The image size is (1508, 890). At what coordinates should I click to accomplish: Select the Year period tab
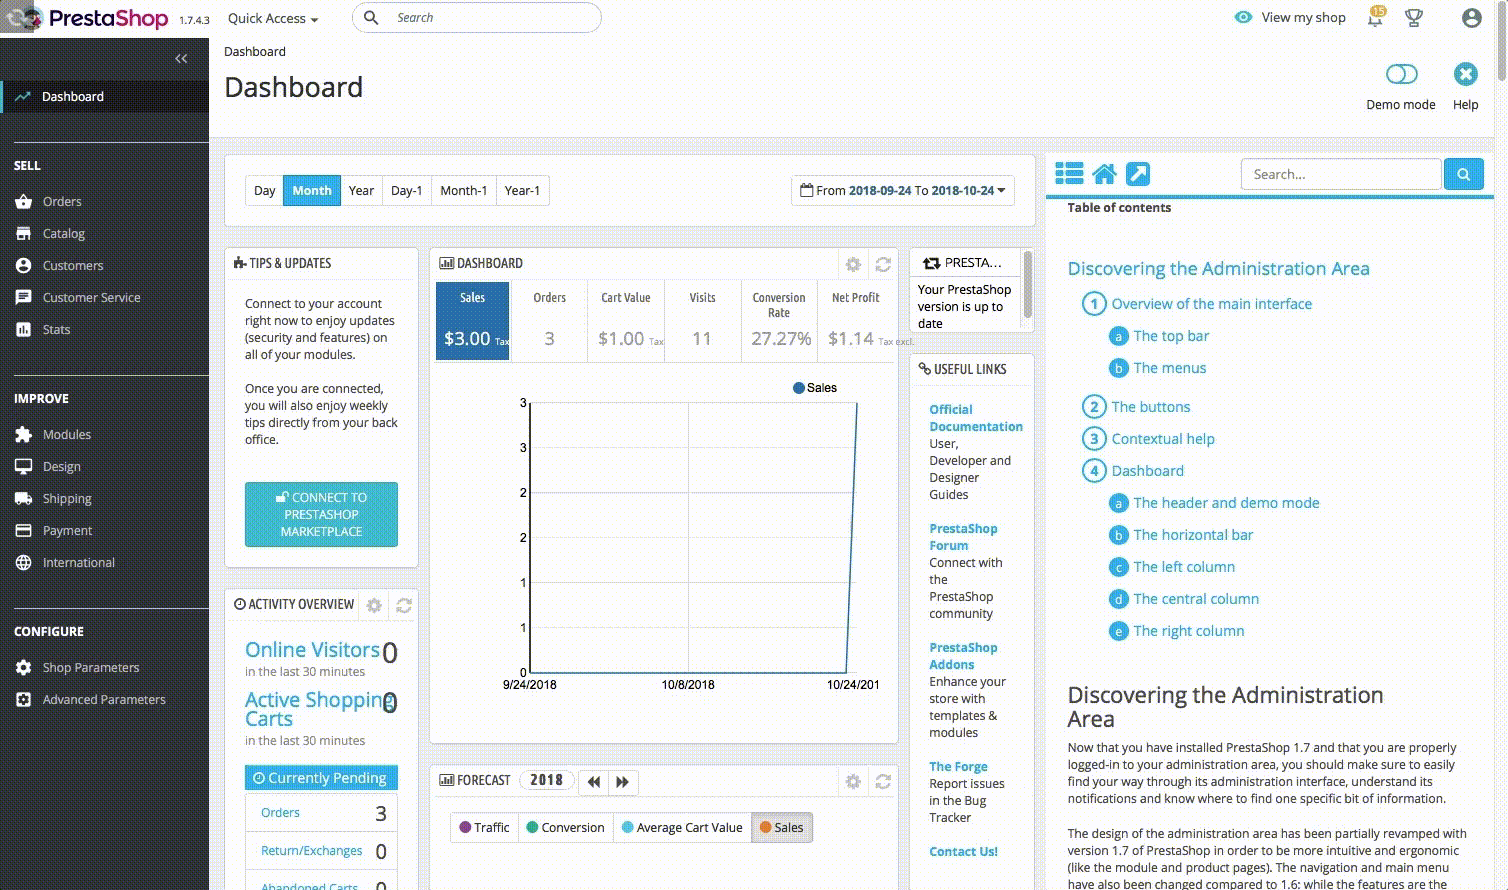[361, 190]
